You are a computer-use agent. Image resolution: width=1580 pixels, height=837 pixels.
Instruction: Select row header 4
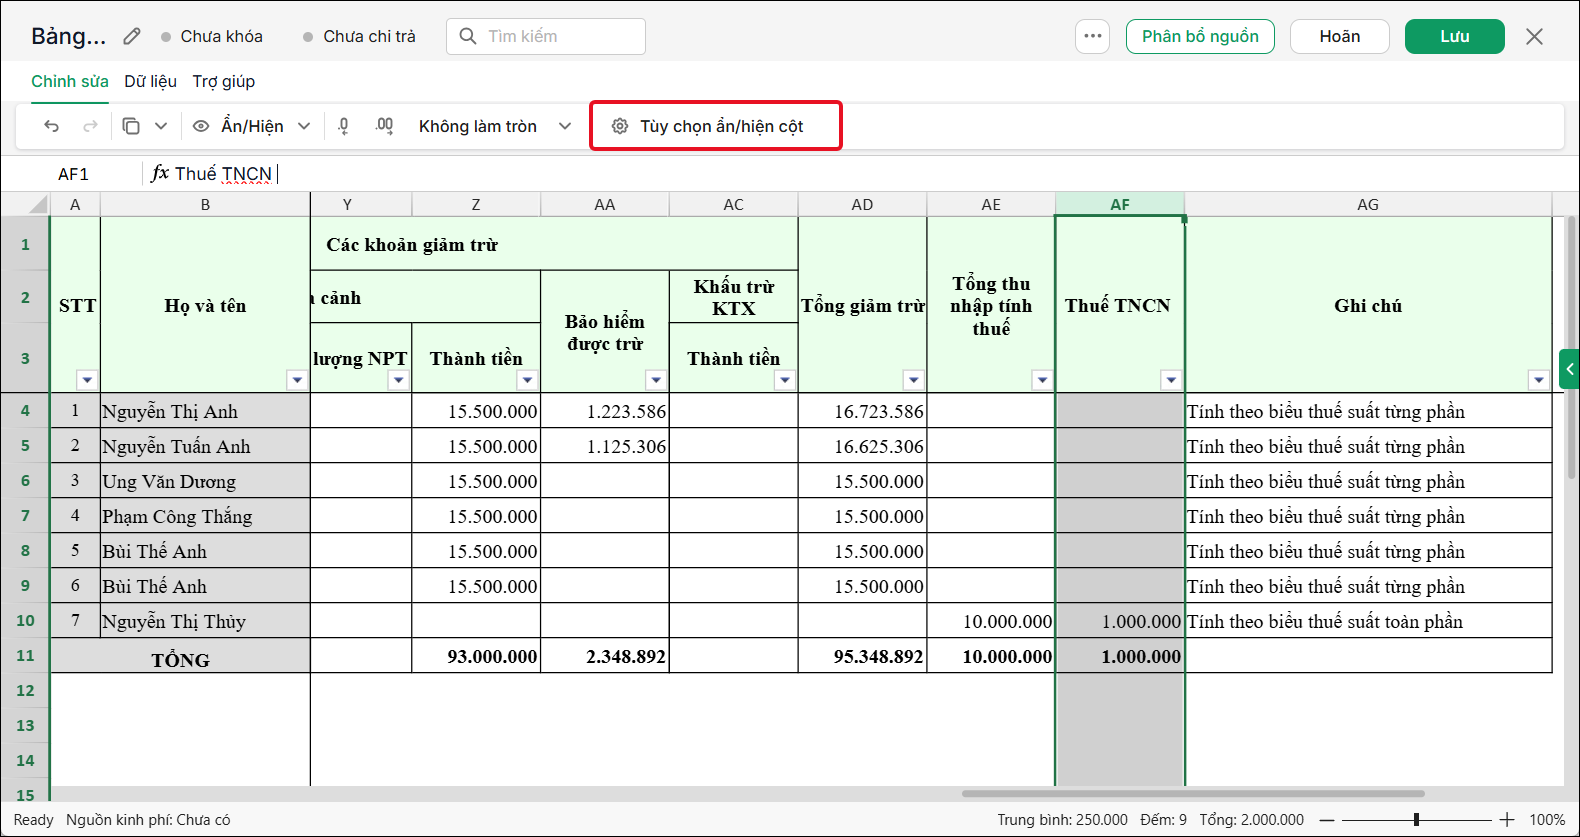click(x=25, y=410)
